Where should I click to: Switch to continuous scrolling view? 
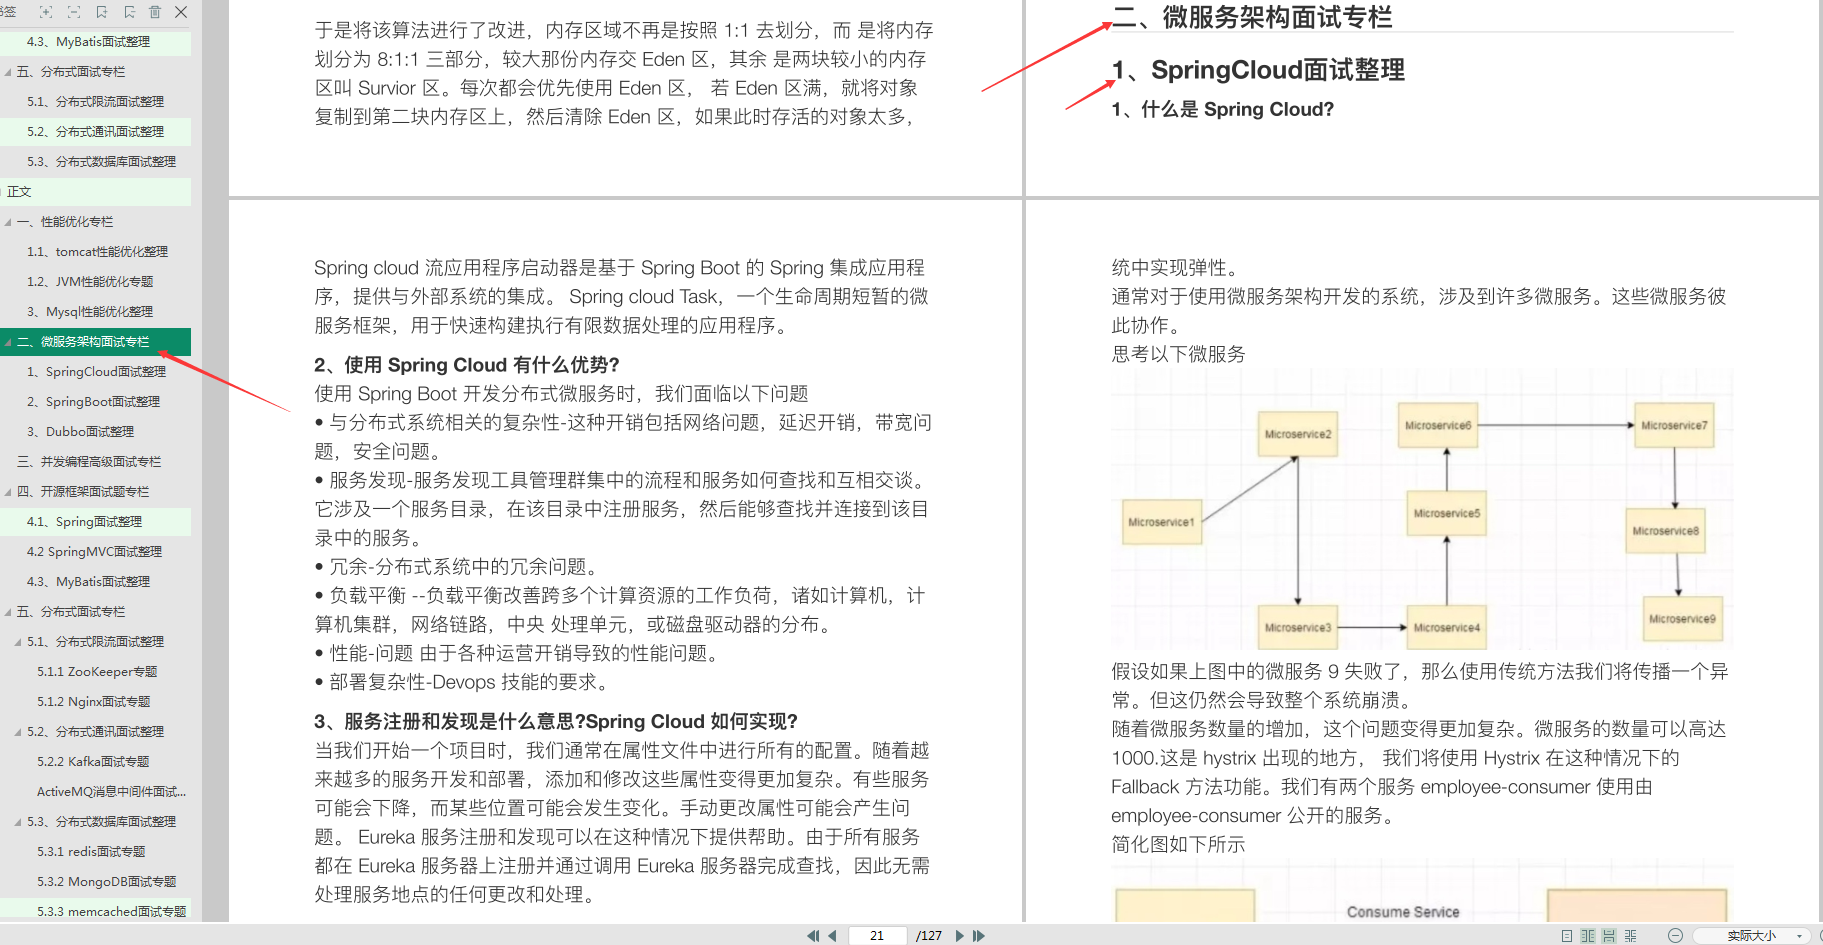pyautogui.click(x=1609, y=936)
